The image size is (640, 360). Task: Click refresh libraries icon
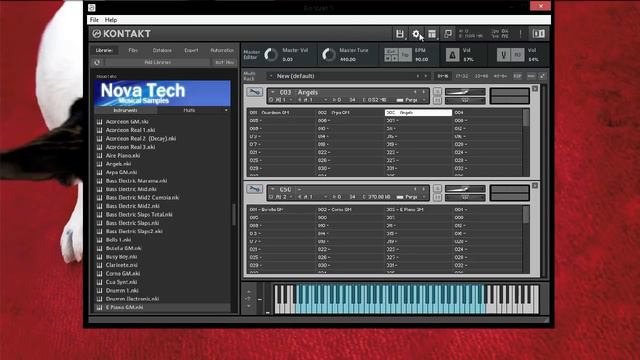(x=97, y=62)
